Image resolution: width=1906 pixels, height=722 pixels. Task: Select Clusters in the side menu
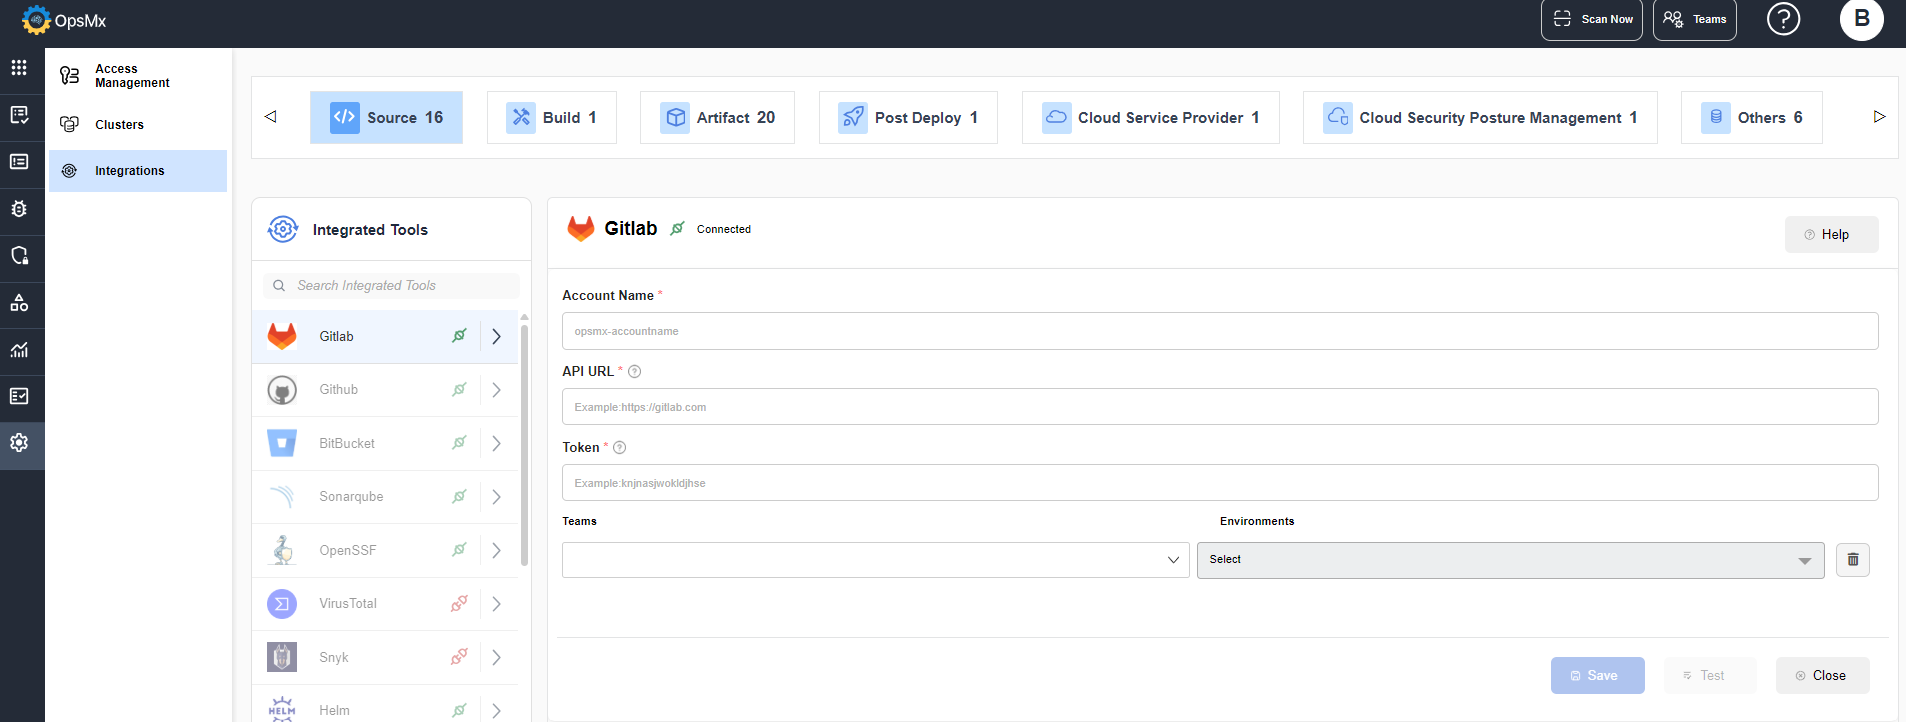[x=119, y=125]
